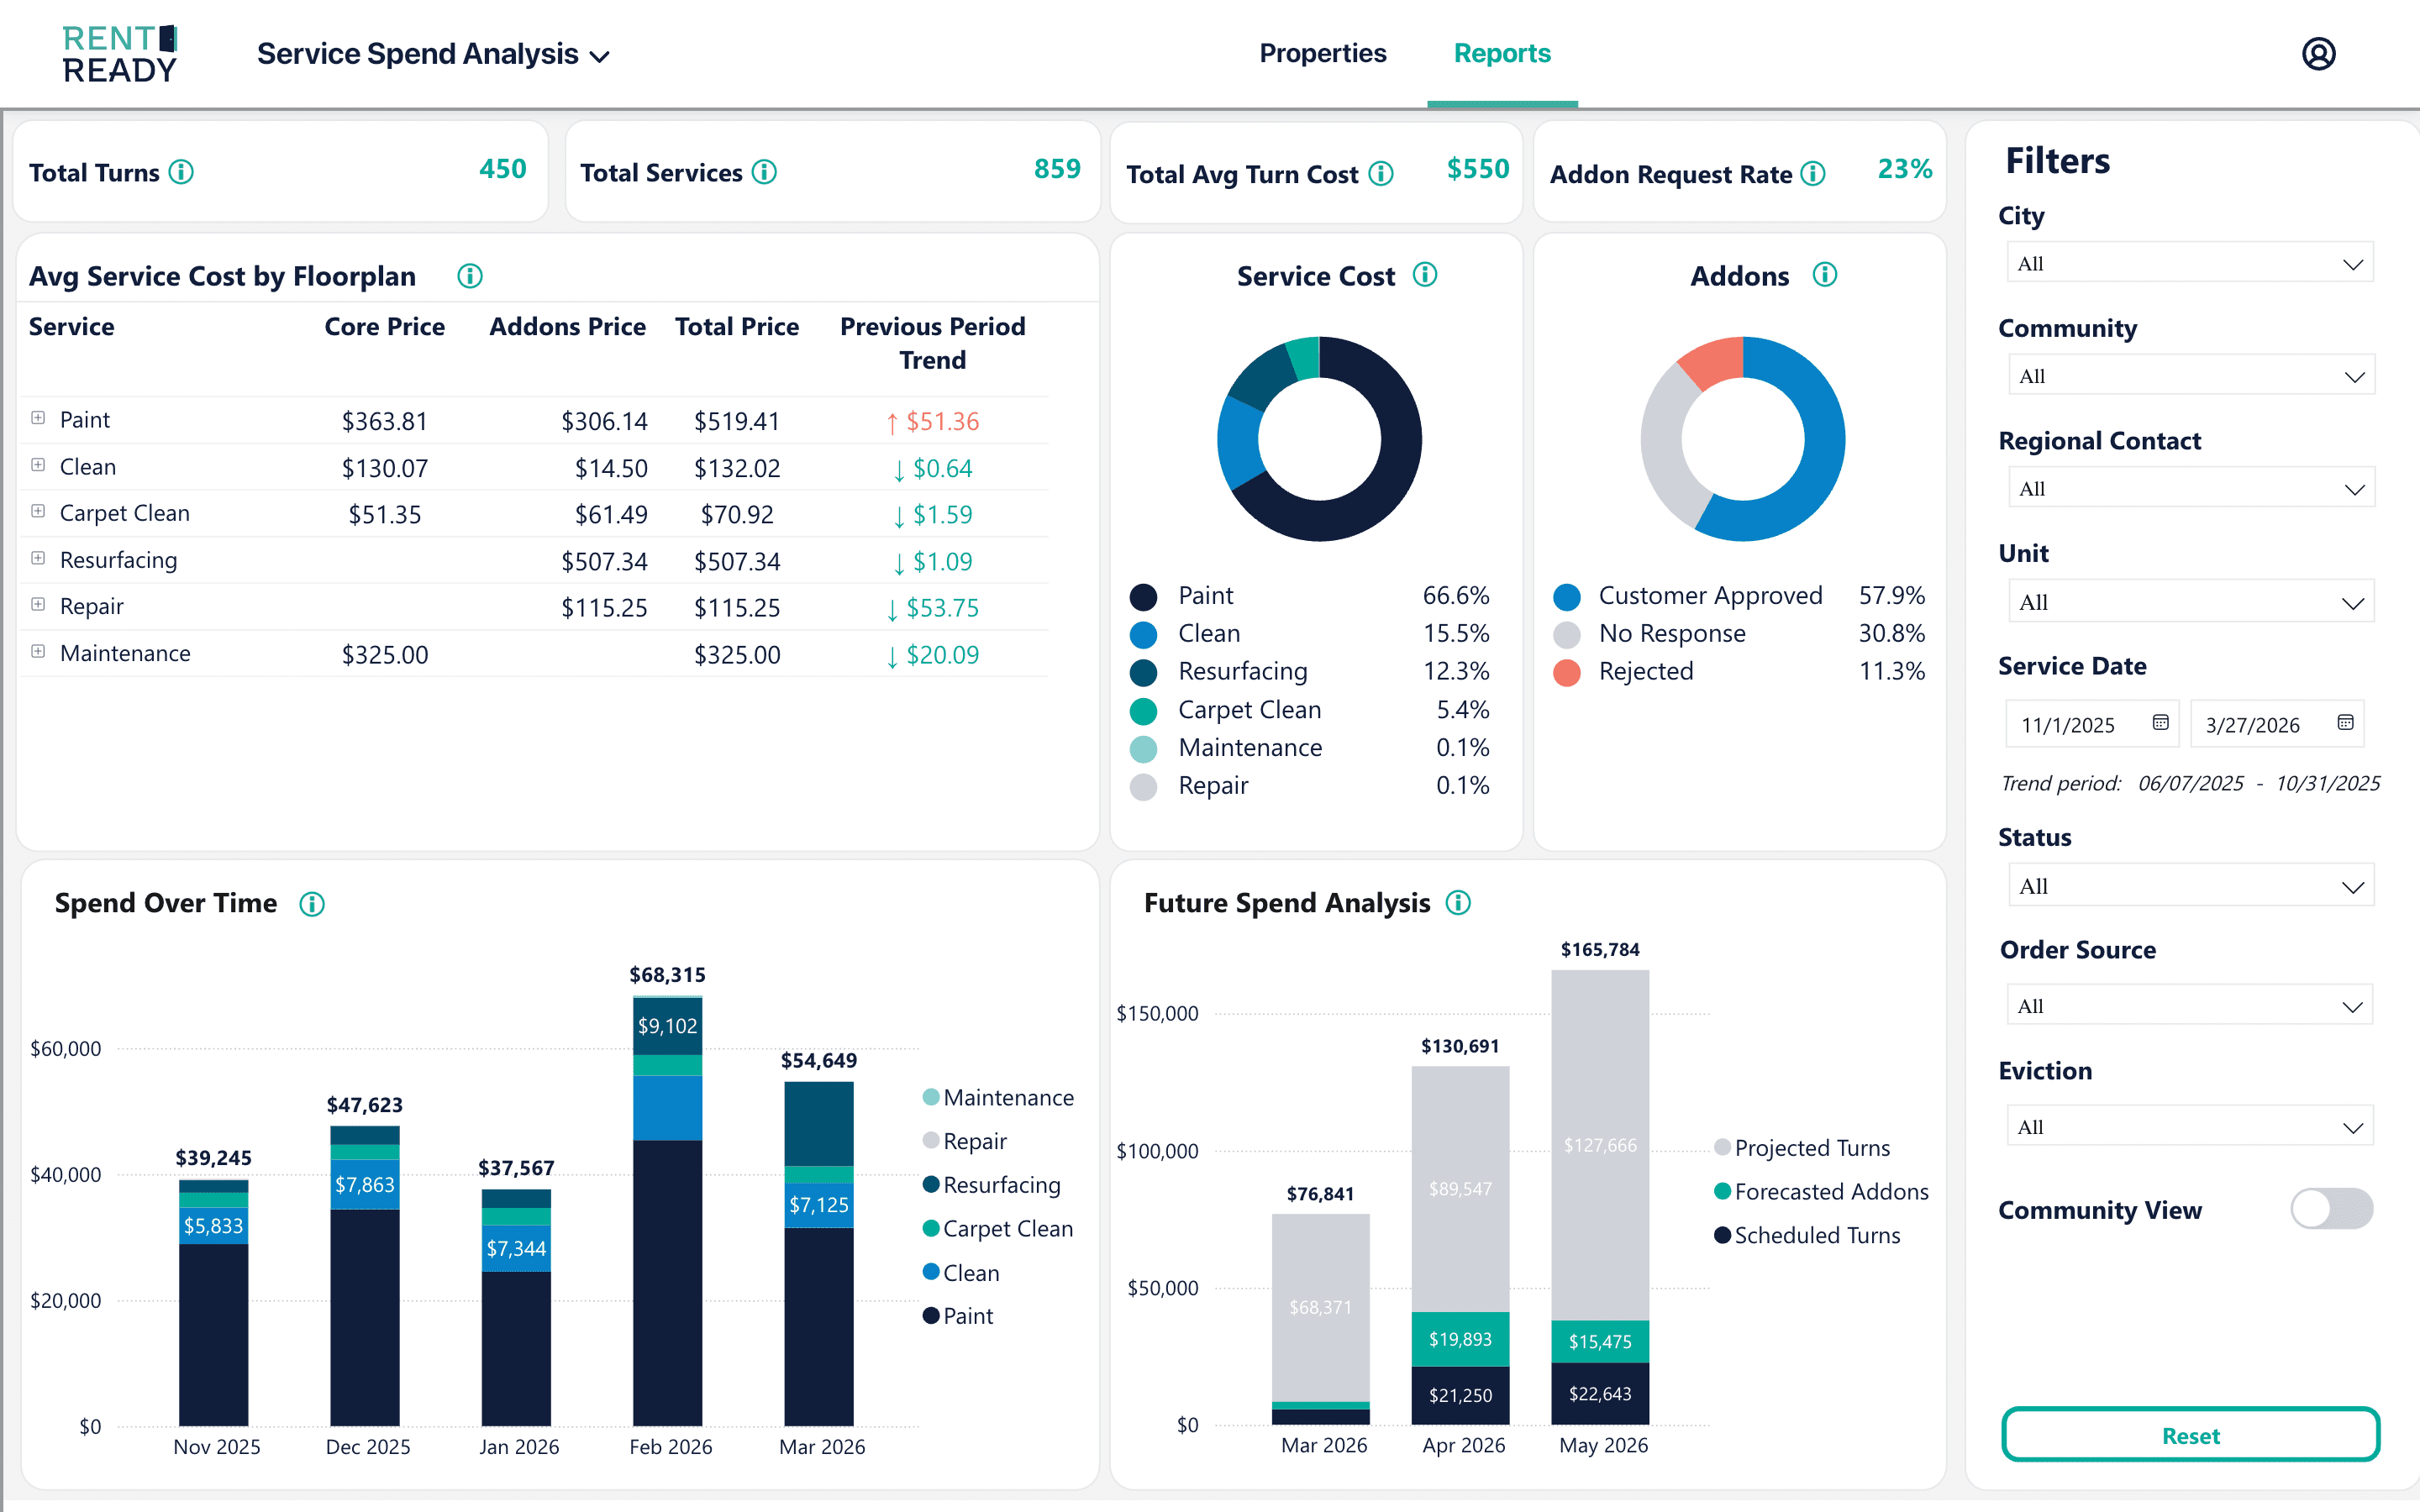
Task: Open the Eviction filter dropdown
Action: point(2190,1126)
